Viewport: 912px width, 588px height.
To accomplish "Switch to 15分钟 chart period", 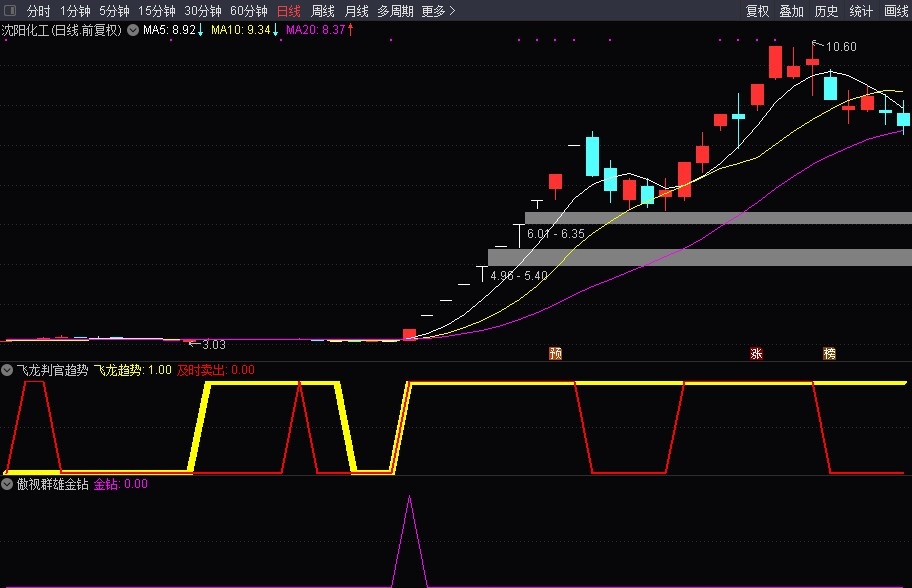I will (x=156, y=11).
